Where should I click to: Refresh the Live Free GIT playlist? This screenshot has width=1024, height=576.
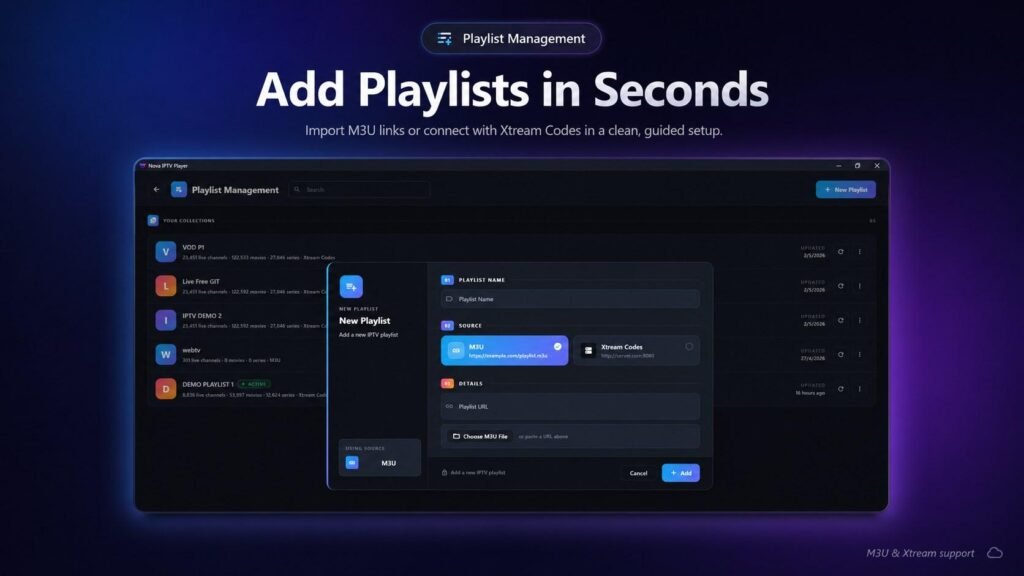coord(840,285)
